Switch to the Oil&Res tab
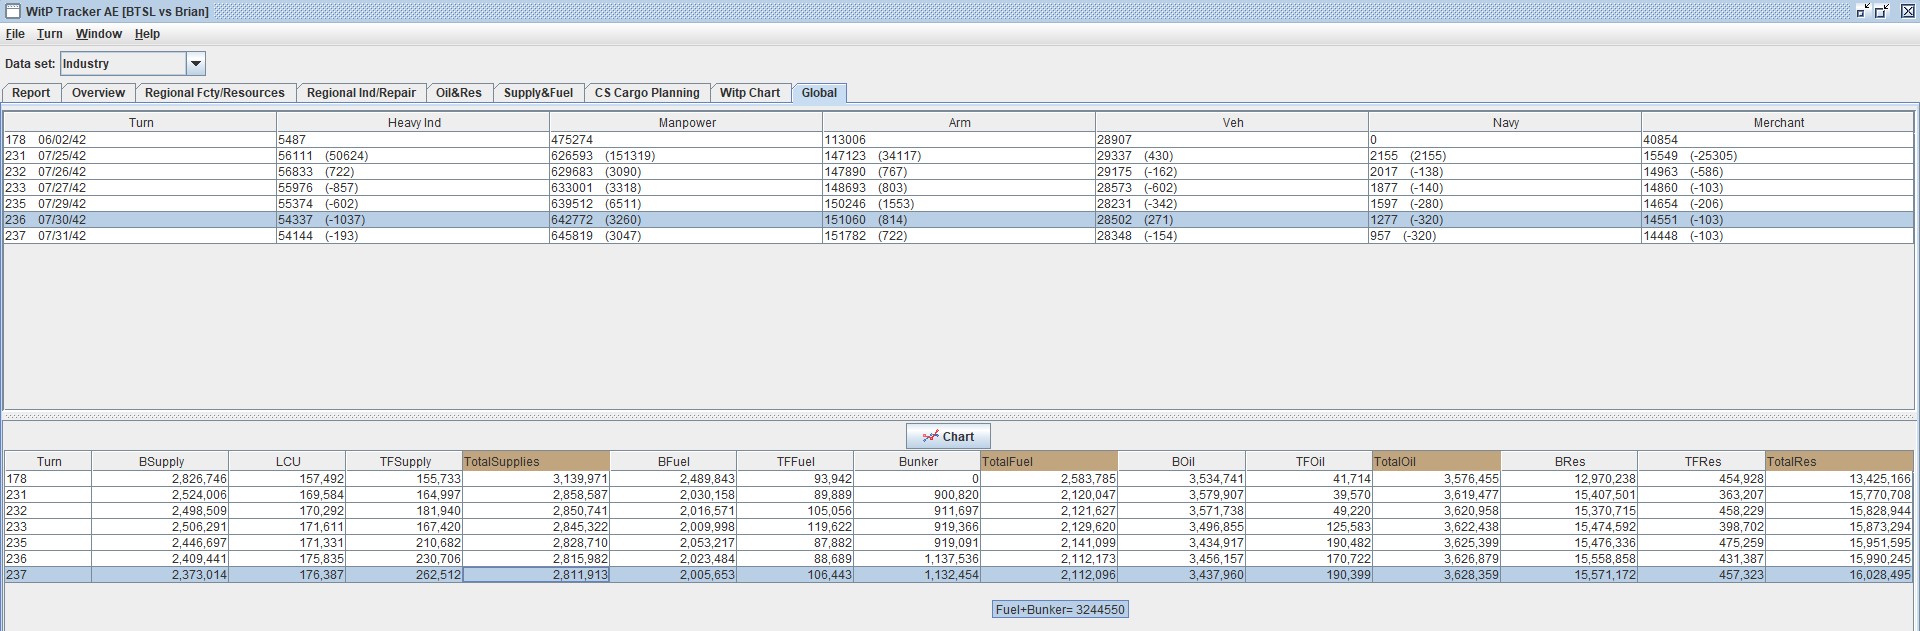 [x=459, y=93]
